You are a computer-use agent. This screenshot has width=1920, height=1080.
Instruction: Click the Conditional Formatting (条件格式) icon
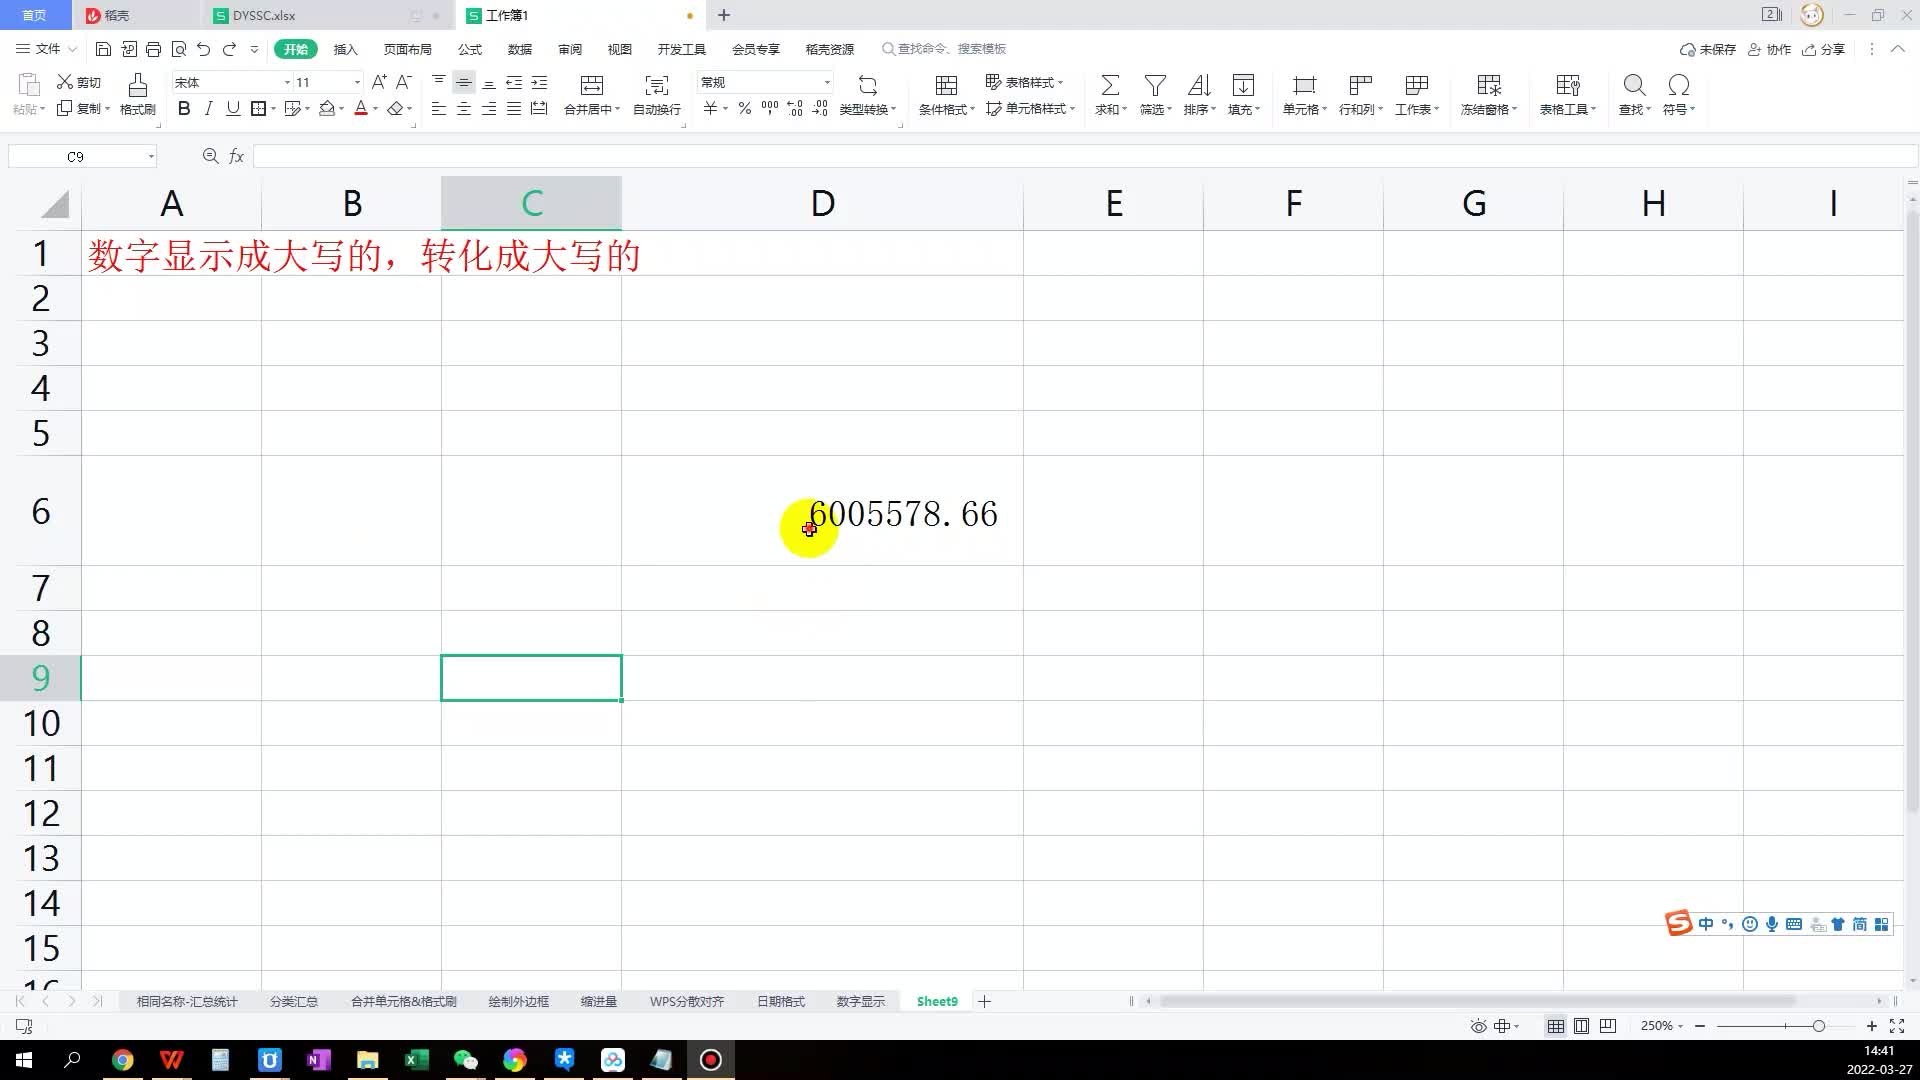(x=946, y=85)
